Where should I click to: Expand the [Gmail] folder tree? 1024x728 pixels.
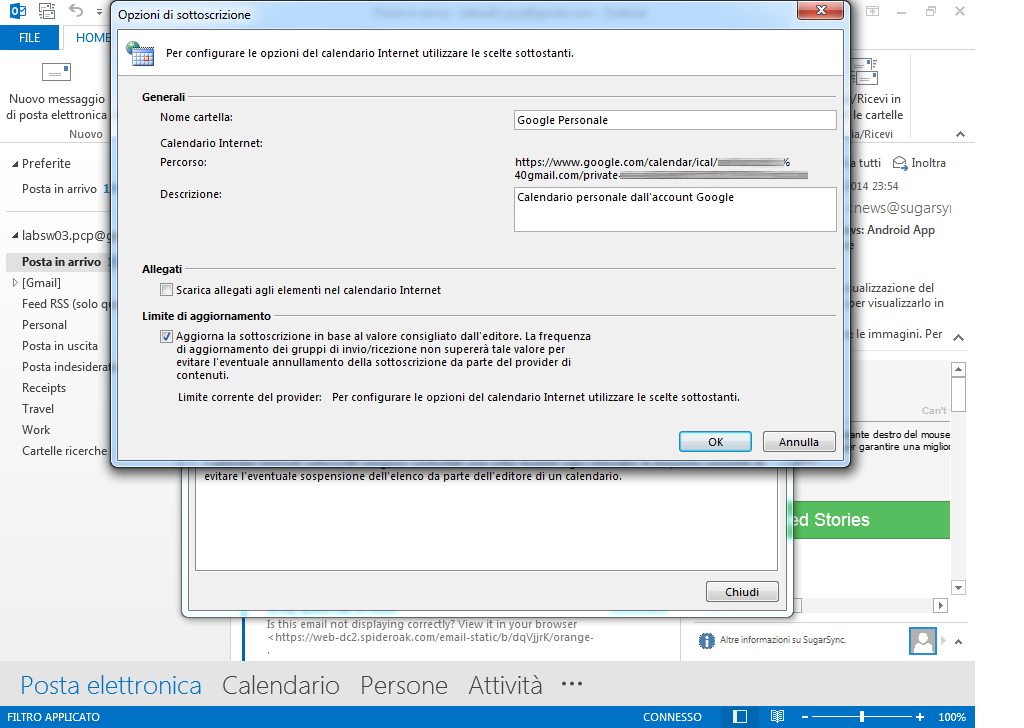pyautogui.click(x=14, y=283)
